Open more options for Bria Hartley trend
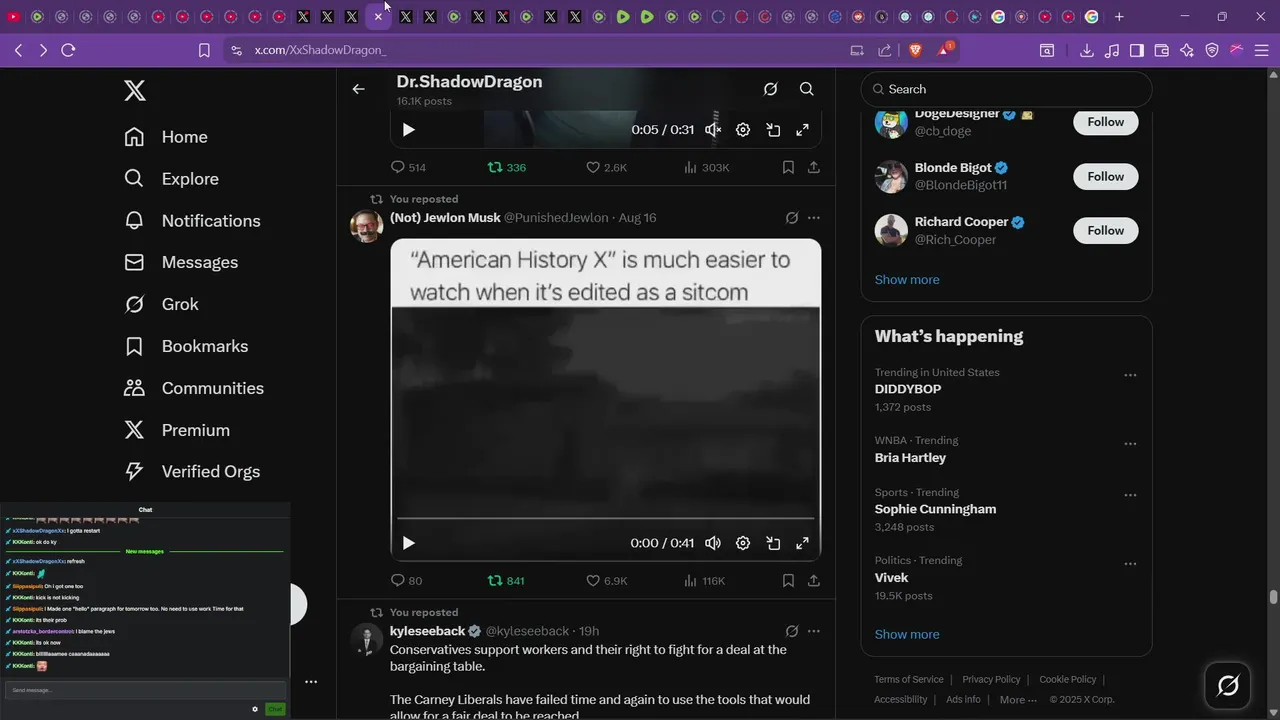Image resolution: width=1280 pixels, height=720 pixels. 1130,443
